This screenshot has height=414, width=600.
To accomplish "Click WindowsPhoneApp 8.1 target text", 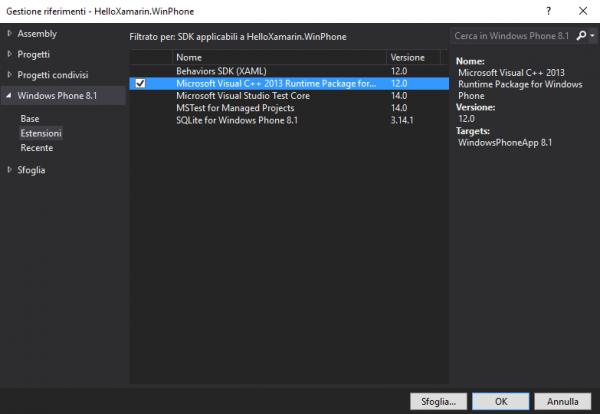I will point(505,143).
